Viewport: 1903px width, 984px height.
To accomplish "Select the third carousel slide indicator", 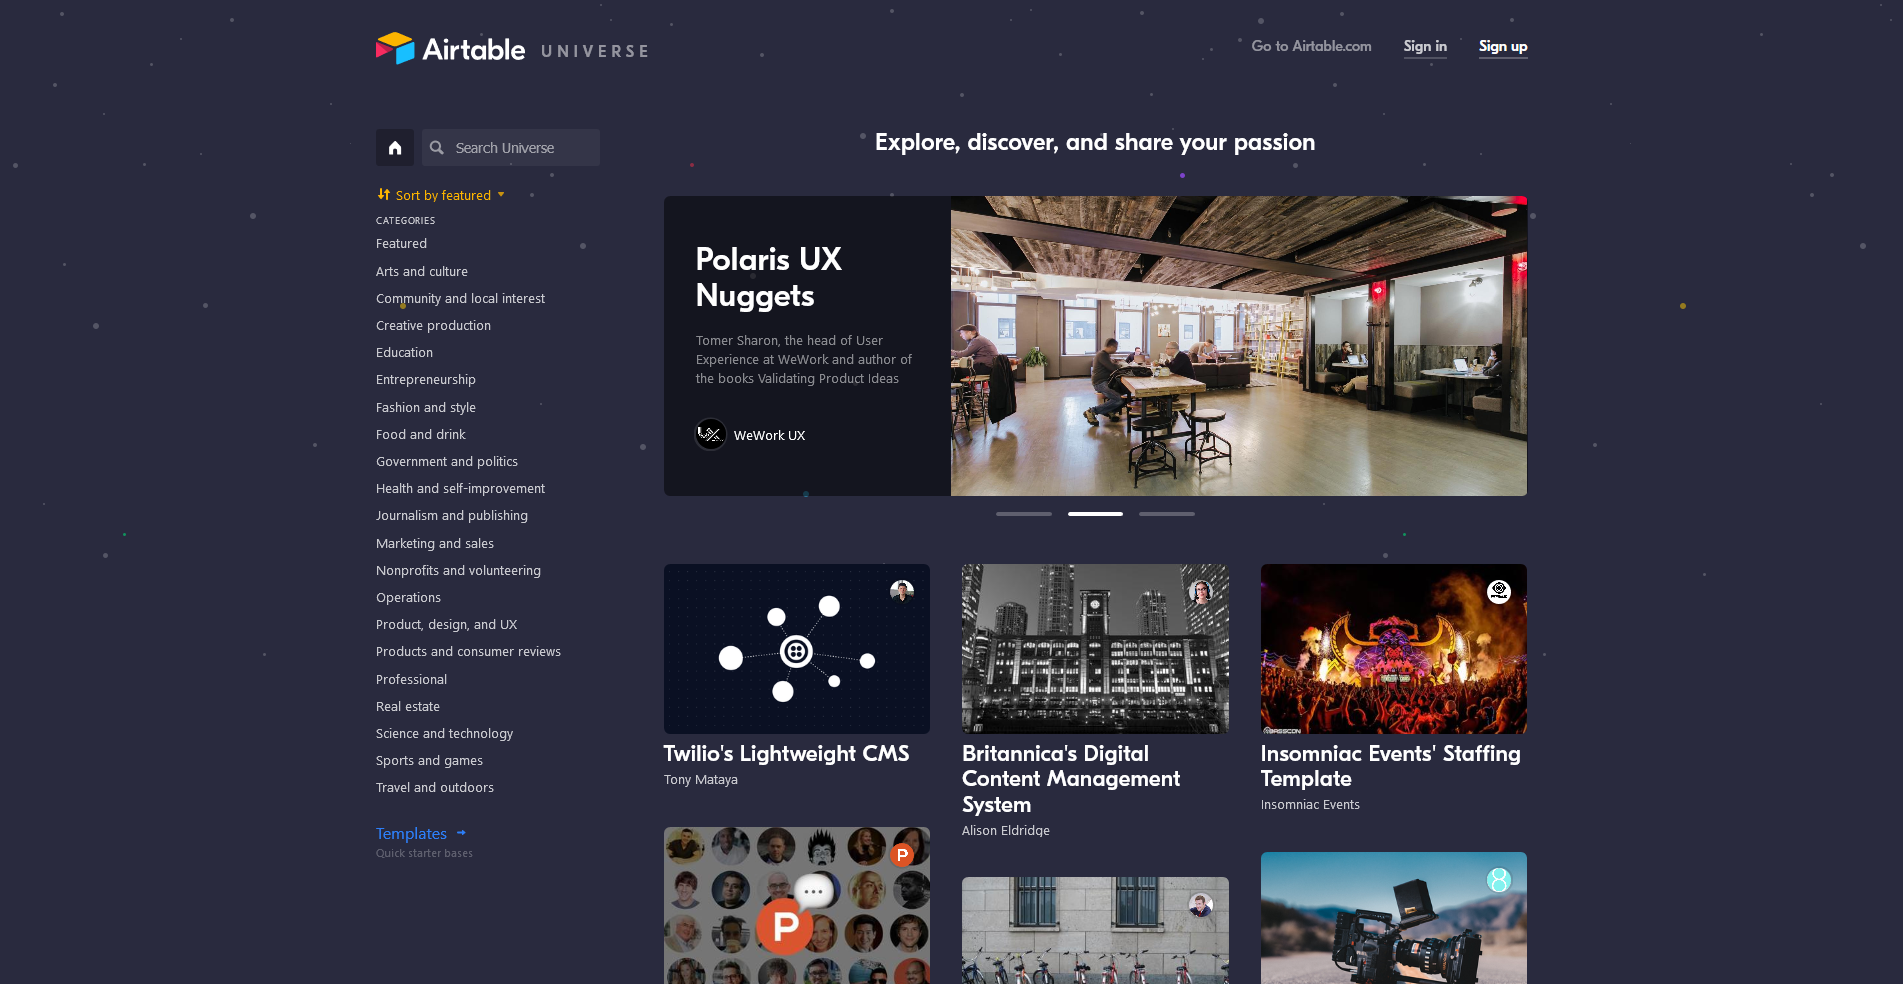I will click(x=1166, y=514).
